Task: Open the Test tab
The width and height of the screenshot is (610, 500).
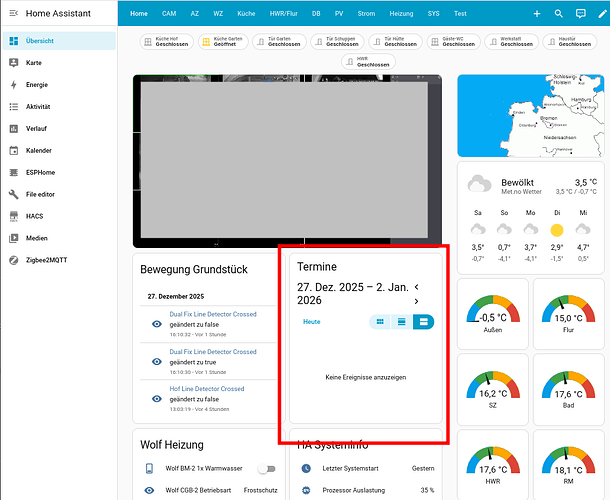Action: coord(460,14)
